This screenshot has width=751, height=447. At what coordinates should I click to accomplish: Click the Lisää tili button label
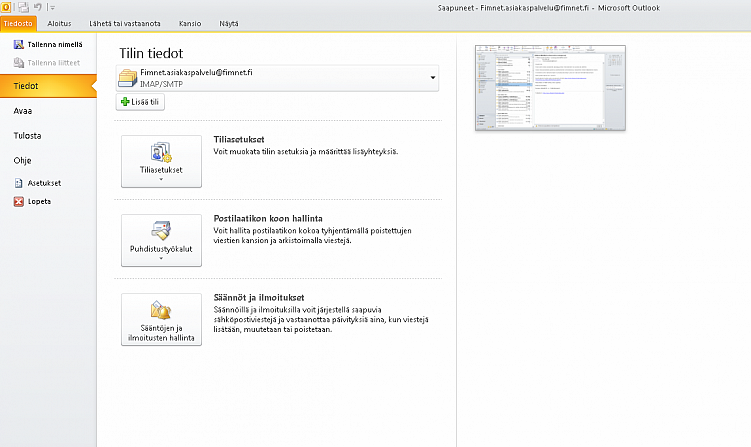(x=145, y=102)
